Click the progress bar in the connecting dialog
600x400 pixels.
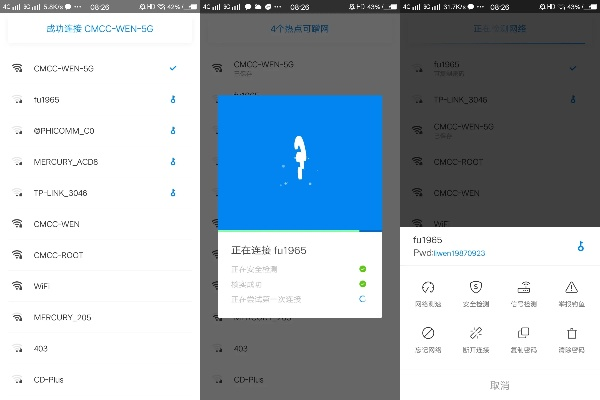pos(300,230)
